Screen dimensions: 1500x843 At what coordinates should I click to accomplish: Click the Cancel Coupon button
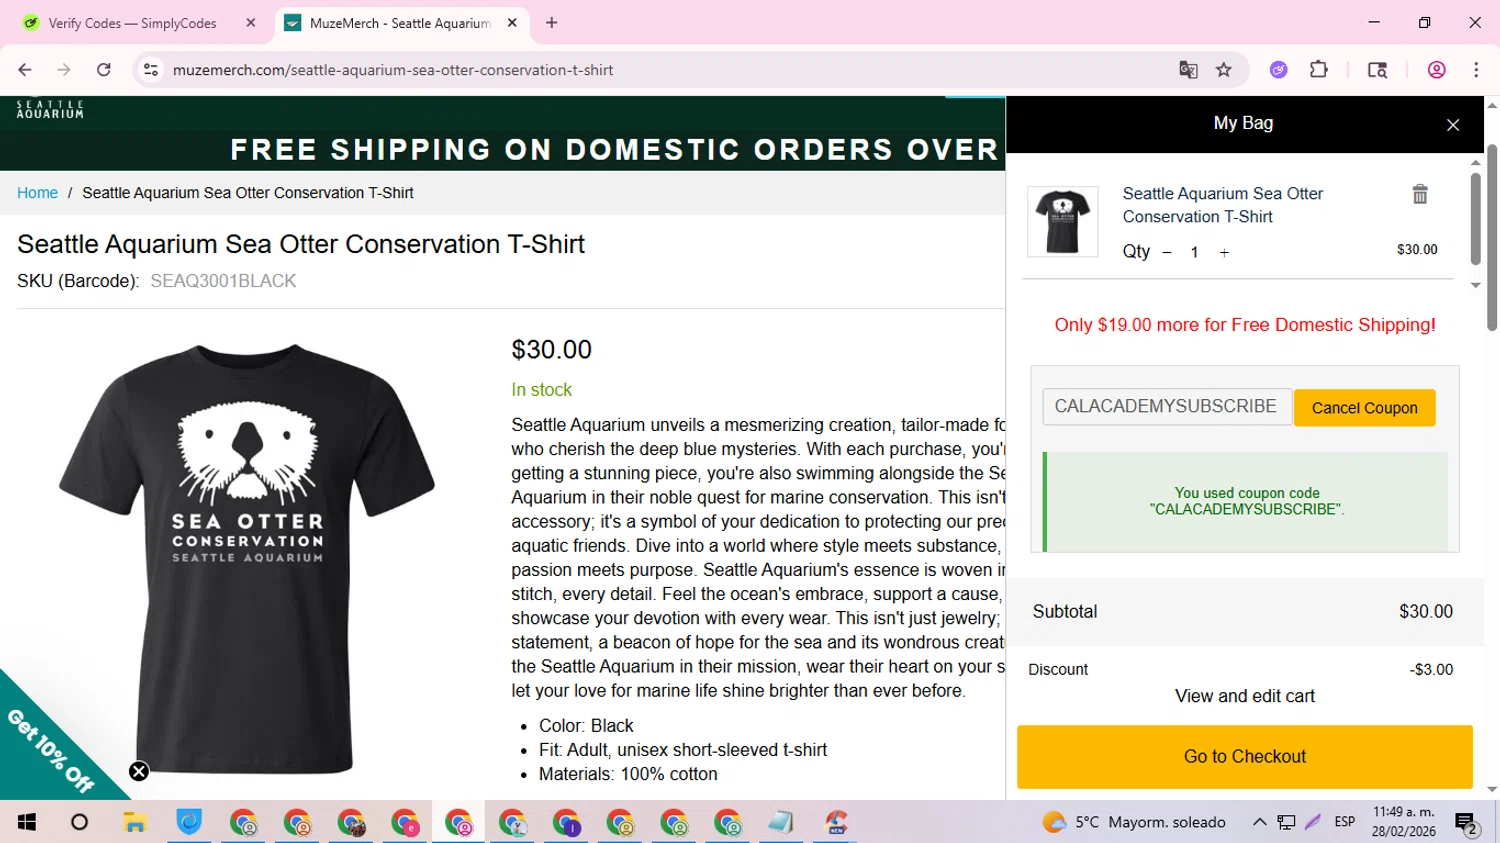[x=1364, y=408]
